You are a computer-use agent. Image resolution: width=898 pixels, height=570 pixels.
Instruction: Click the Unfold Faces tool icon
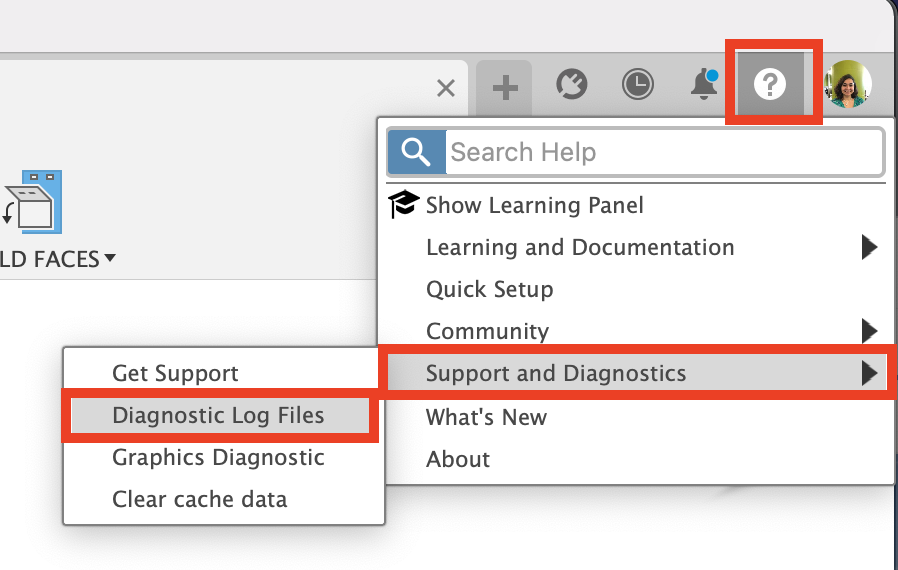tap(34, 202)
